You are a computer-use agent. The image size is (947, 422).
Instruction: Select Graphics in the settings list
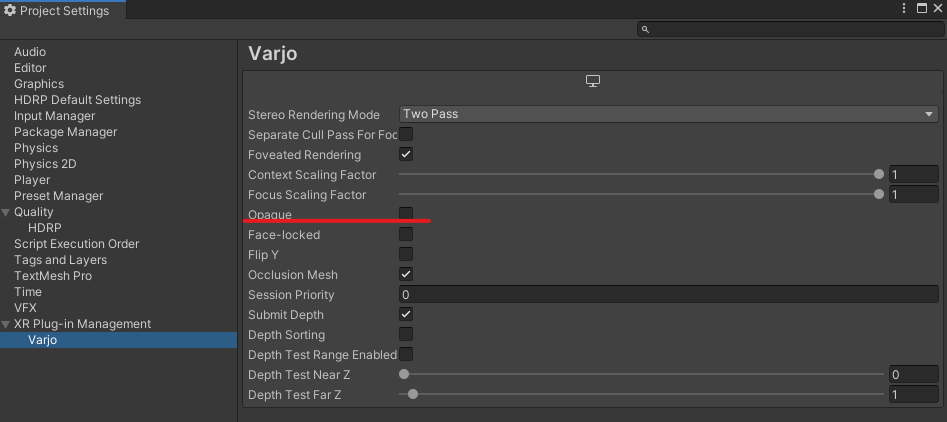39,84
